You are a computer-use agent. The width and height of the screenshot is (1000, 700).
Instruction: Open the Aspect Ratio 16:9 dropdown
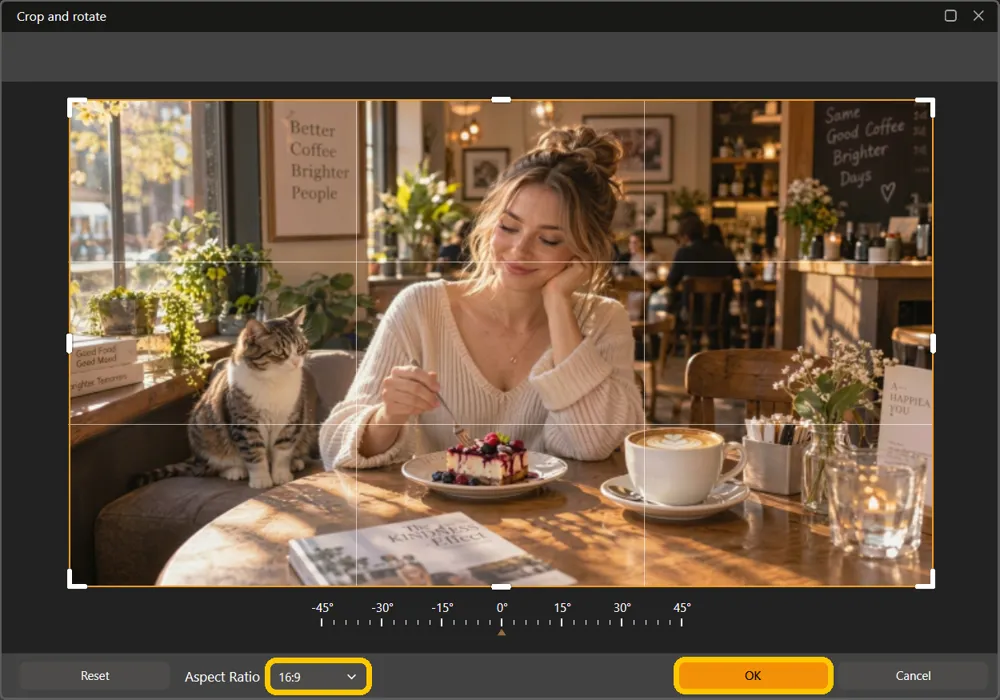[x=318, y=676]
